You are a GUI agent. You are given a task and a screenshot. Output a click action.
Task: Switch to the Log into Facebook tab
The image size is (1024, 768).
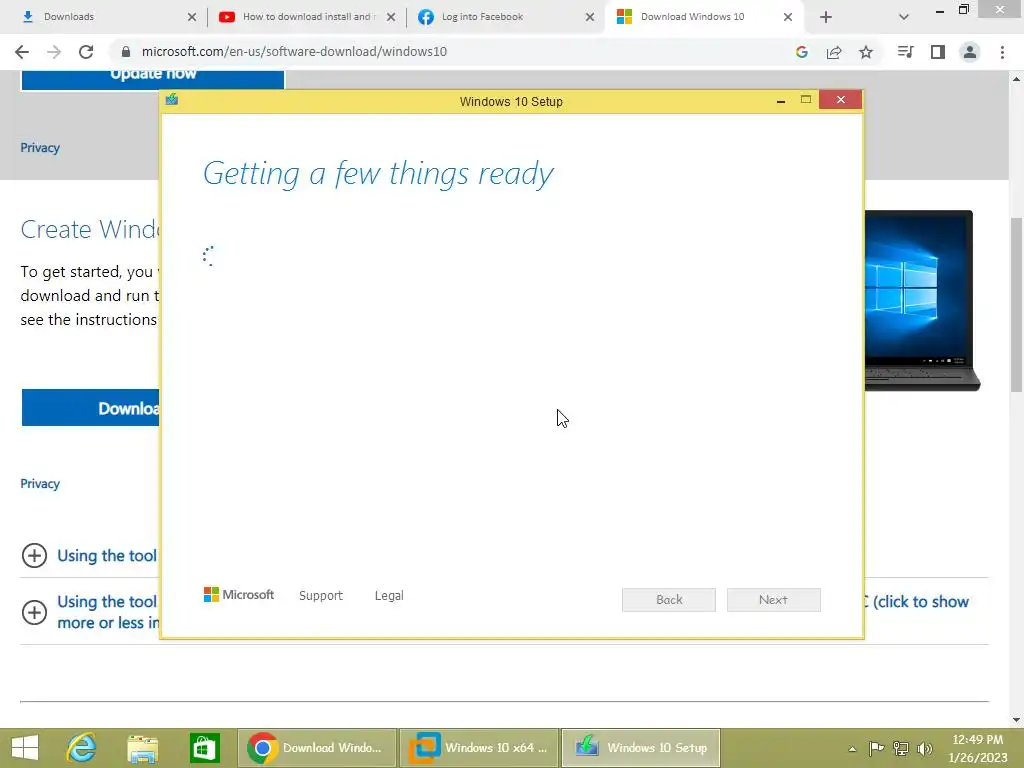[506, 17]
